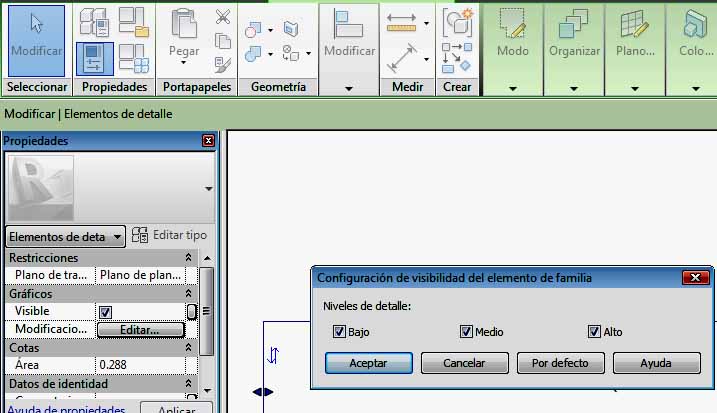Image resolution: width=717 pixels, height=413 pixels.
Task: Open Pegar dropdown arrow
Action: click(x=183, y=63)
